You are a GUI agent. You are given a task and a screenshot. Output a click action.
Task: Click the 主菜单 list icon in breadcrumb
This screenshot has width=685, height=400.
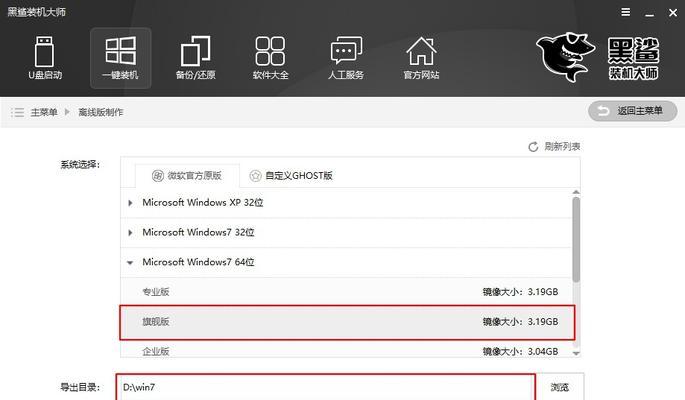coord(17,112)
